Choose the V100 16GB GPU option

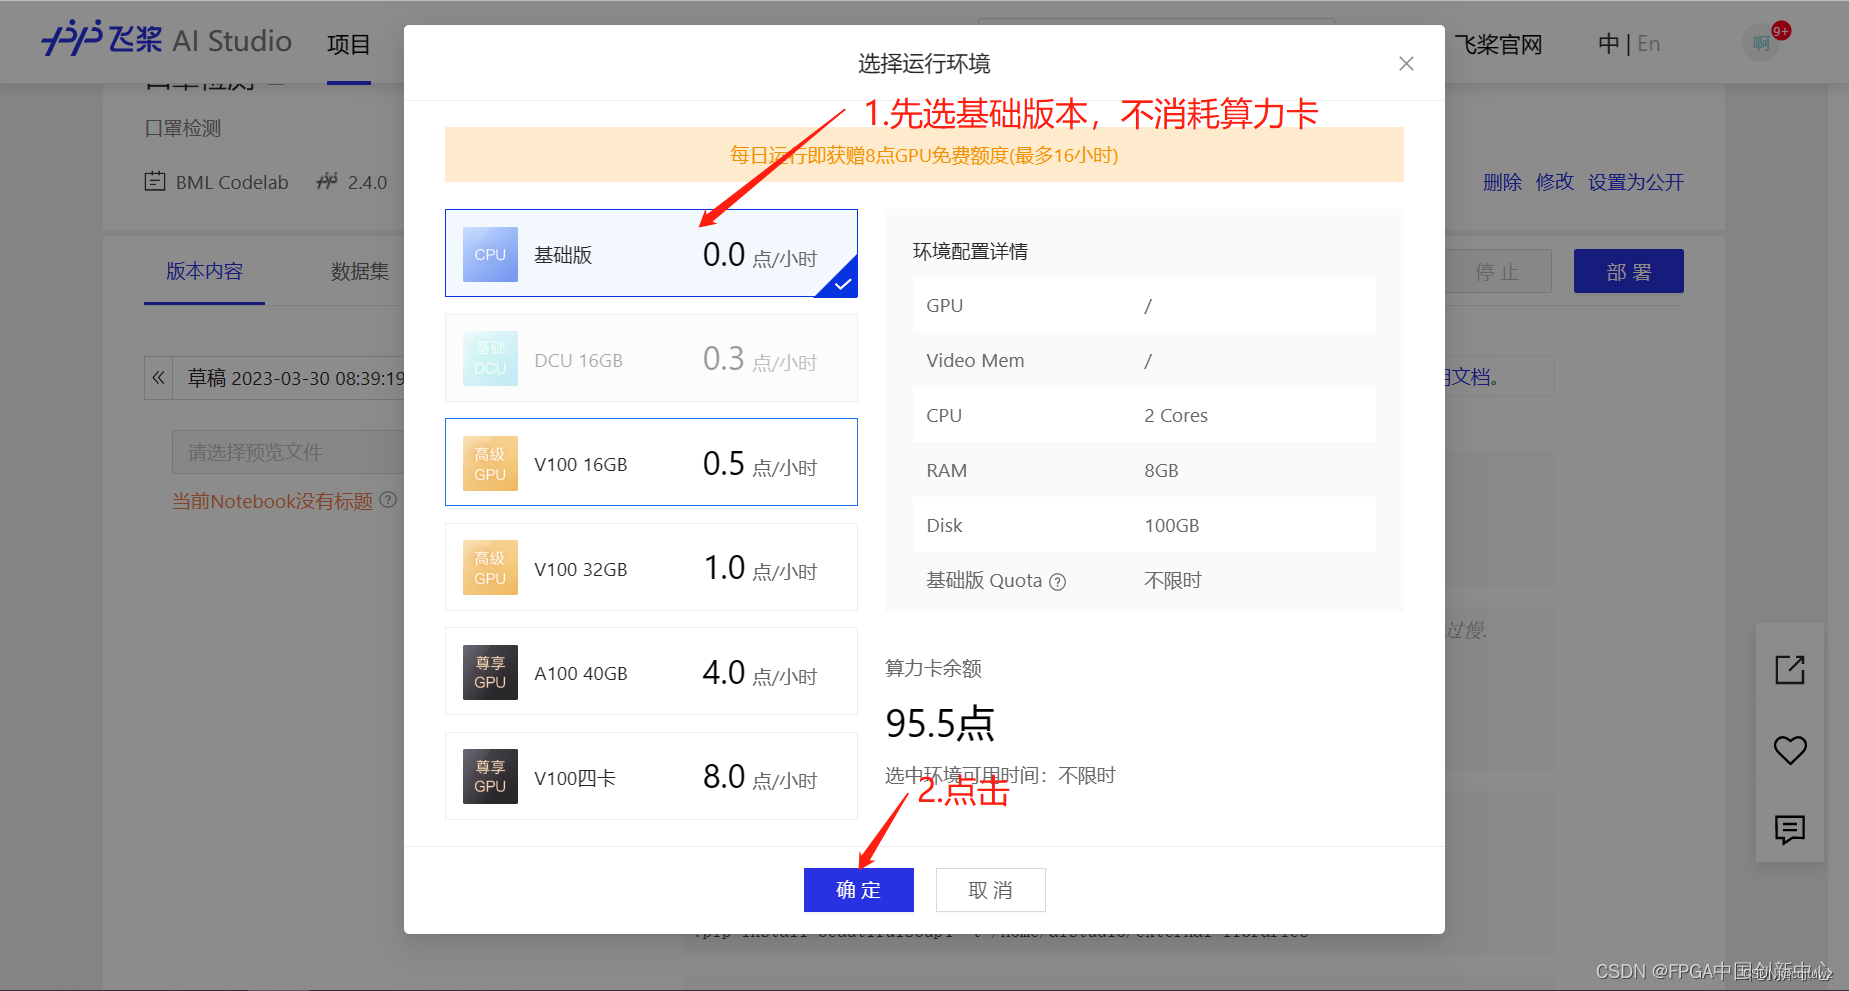pyautogui.click(x=651, y=462)
